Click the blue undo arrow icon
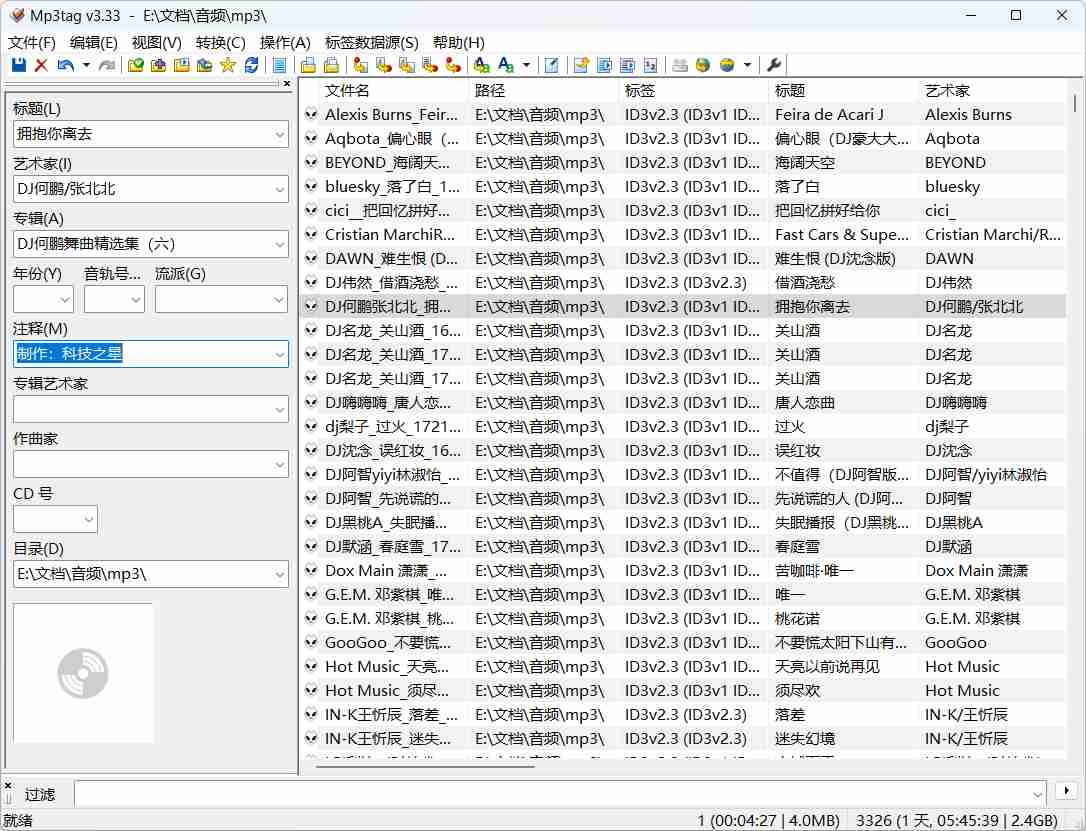The height and width of the screenshot is (831, 1086). 65,65
